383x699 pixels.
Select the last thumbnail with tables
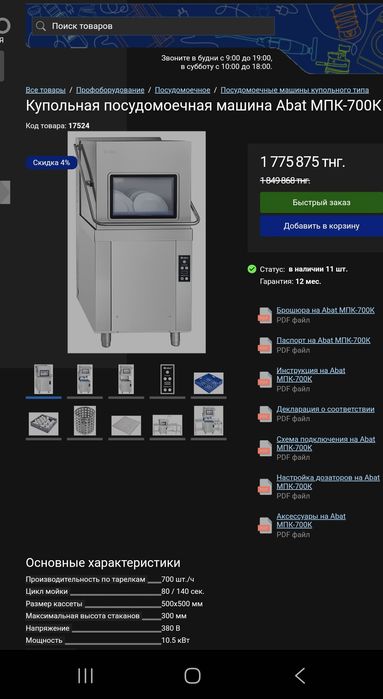209,421
